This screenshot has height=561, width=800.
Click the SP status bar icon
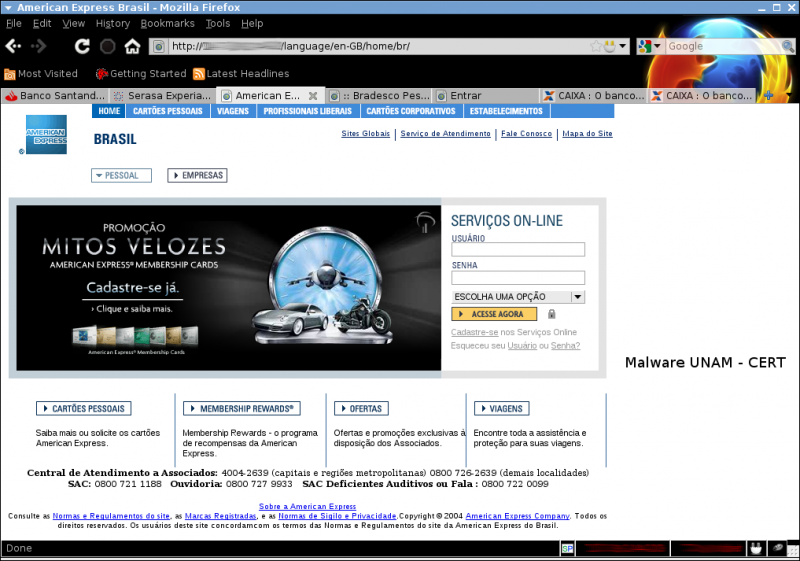[x=567, y=549]
